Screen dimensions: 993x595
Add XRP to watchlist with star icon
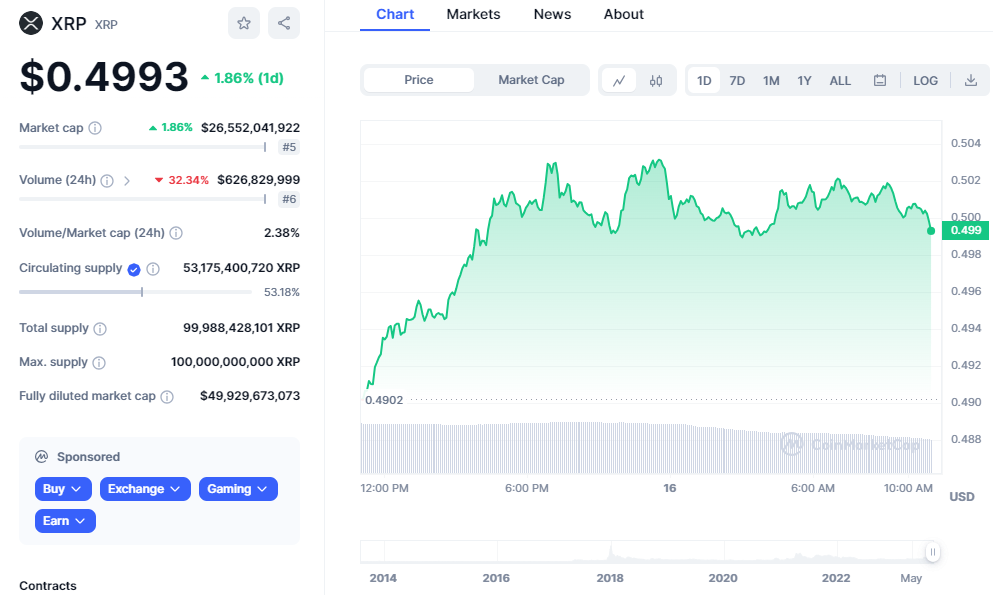244,23
